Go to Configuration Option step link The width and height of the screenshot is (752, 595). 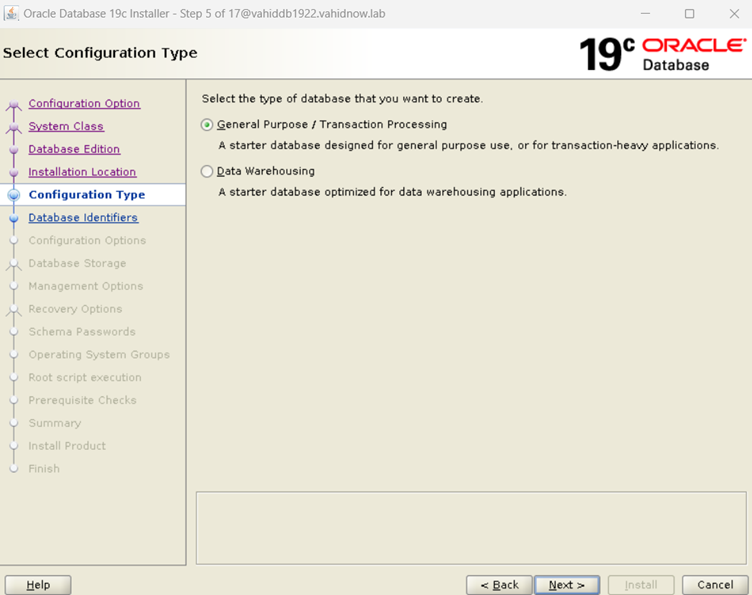point(84,104)
